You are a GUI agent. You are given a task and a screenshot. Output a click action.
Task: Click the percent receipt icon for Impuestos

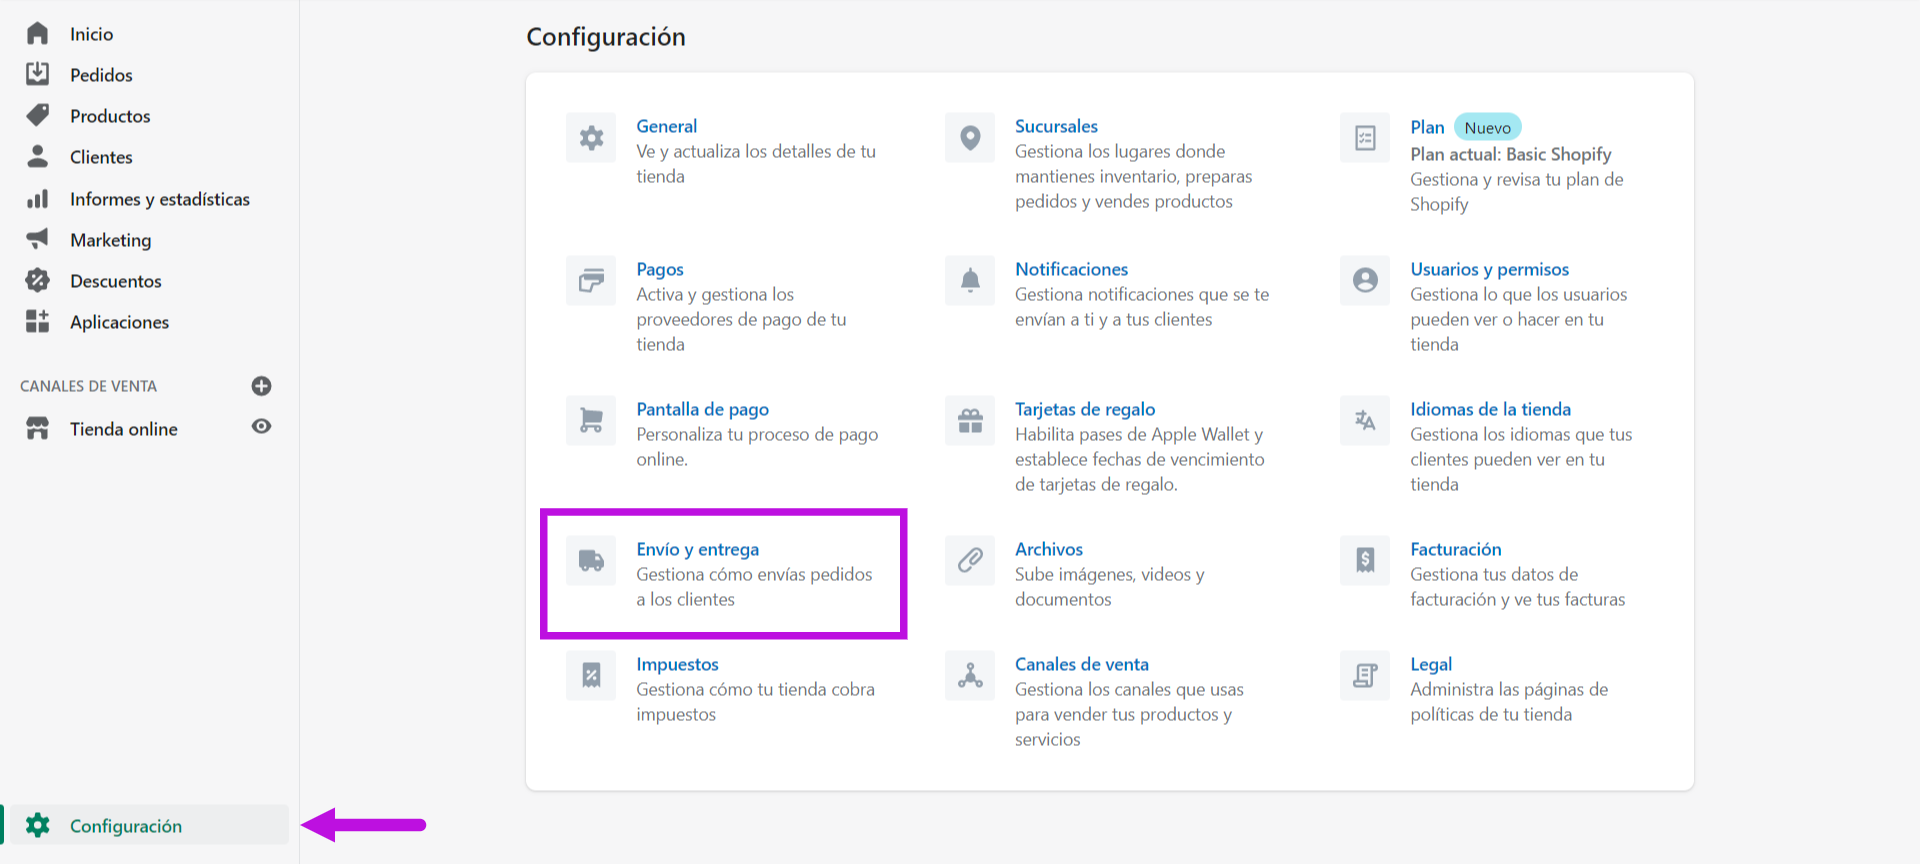point(591,675)
